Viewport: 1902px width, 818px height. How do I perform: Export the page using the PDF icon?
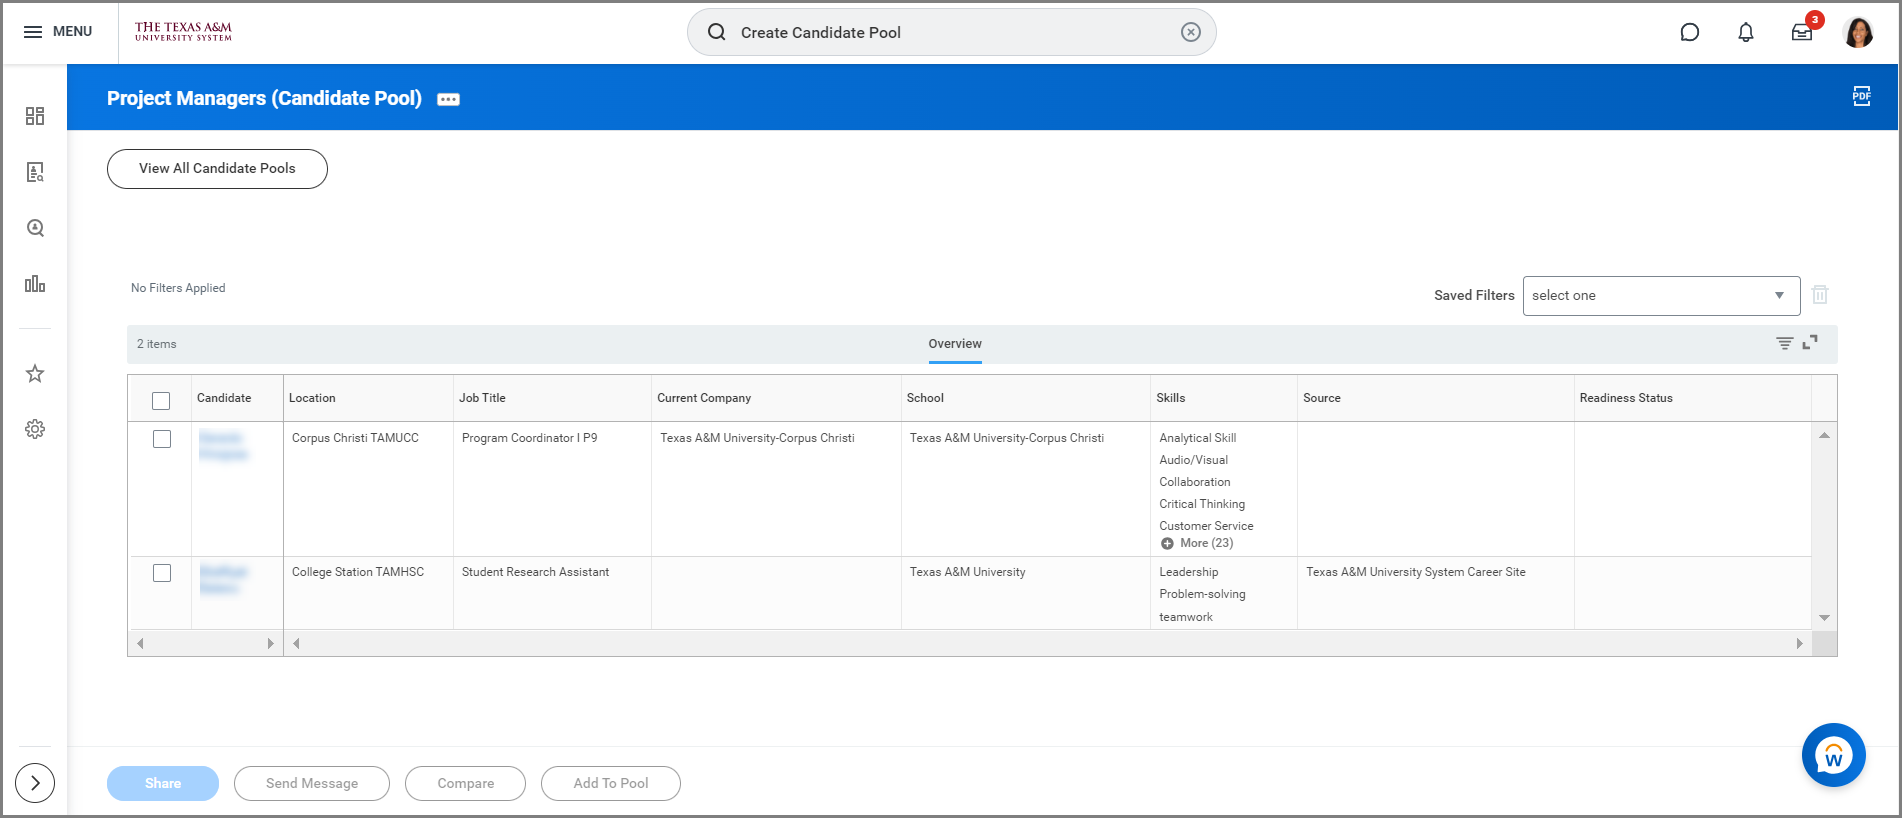tap(1861, 96)
